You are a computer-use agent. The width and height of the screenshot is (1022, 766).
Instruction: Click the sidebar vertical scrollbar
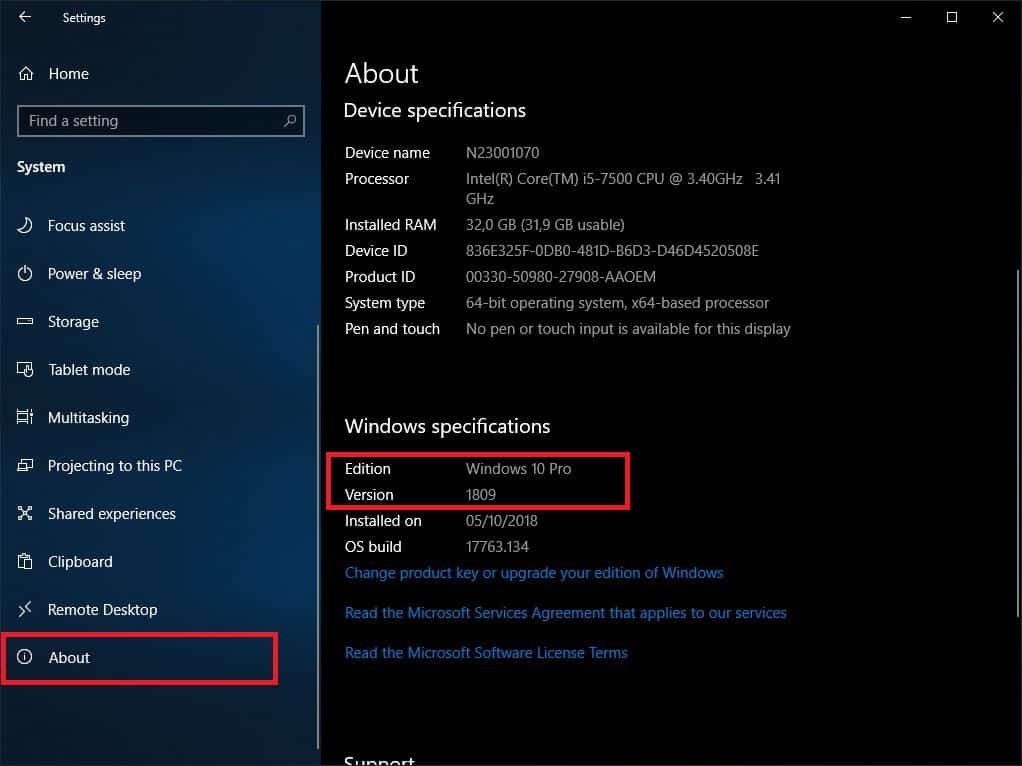click(x=318, y=537)
